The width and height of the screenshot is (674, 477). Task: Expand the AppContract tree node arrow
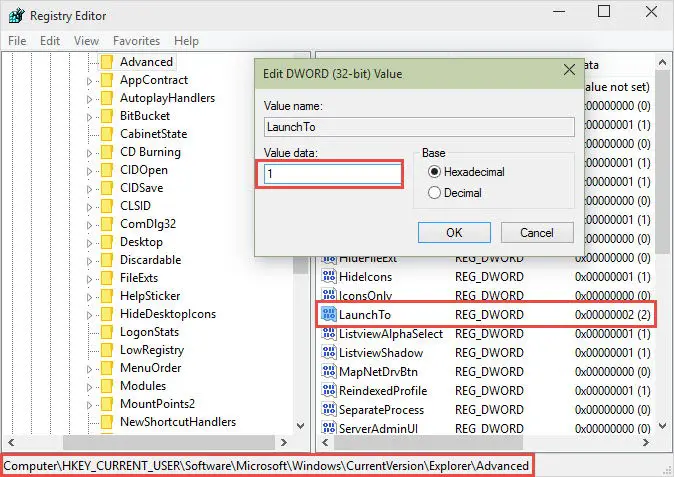coord(89,81)
